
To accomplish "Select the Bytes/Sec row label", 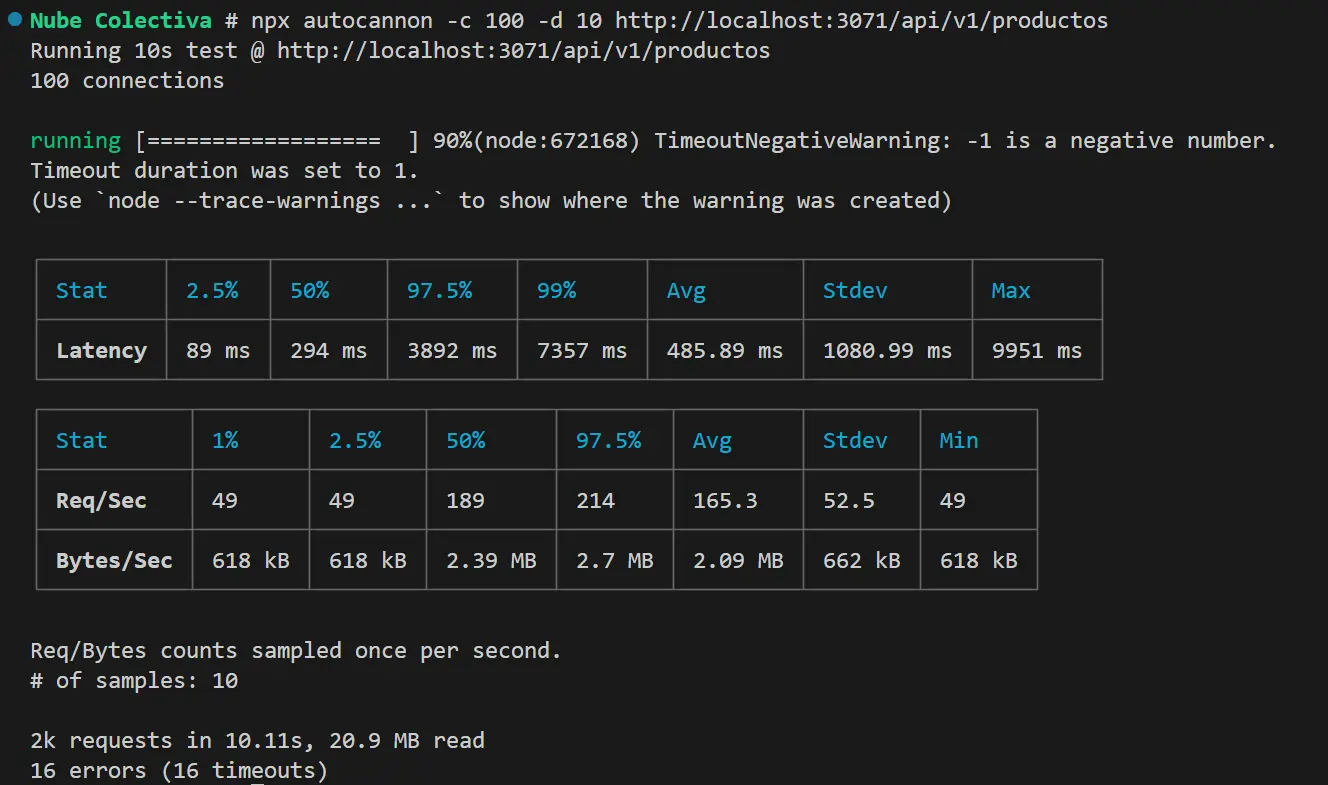I will (x=114, y=561).
